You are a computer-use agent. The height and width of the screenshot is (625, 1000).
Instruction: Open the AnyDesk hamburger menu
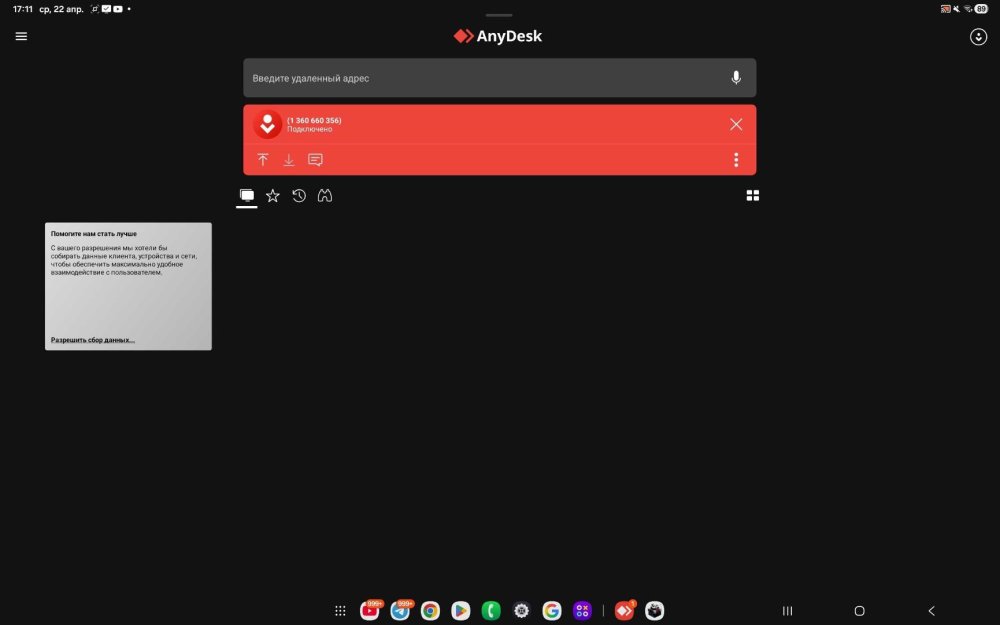tap(21, 36)
